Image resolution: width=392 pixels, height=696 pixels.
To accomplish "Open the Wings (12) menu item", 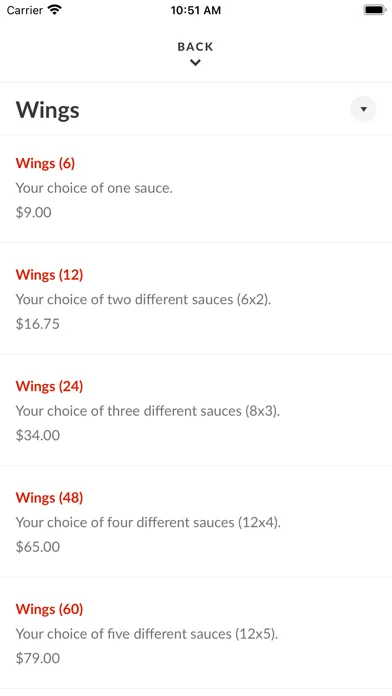I will point(196,299).
